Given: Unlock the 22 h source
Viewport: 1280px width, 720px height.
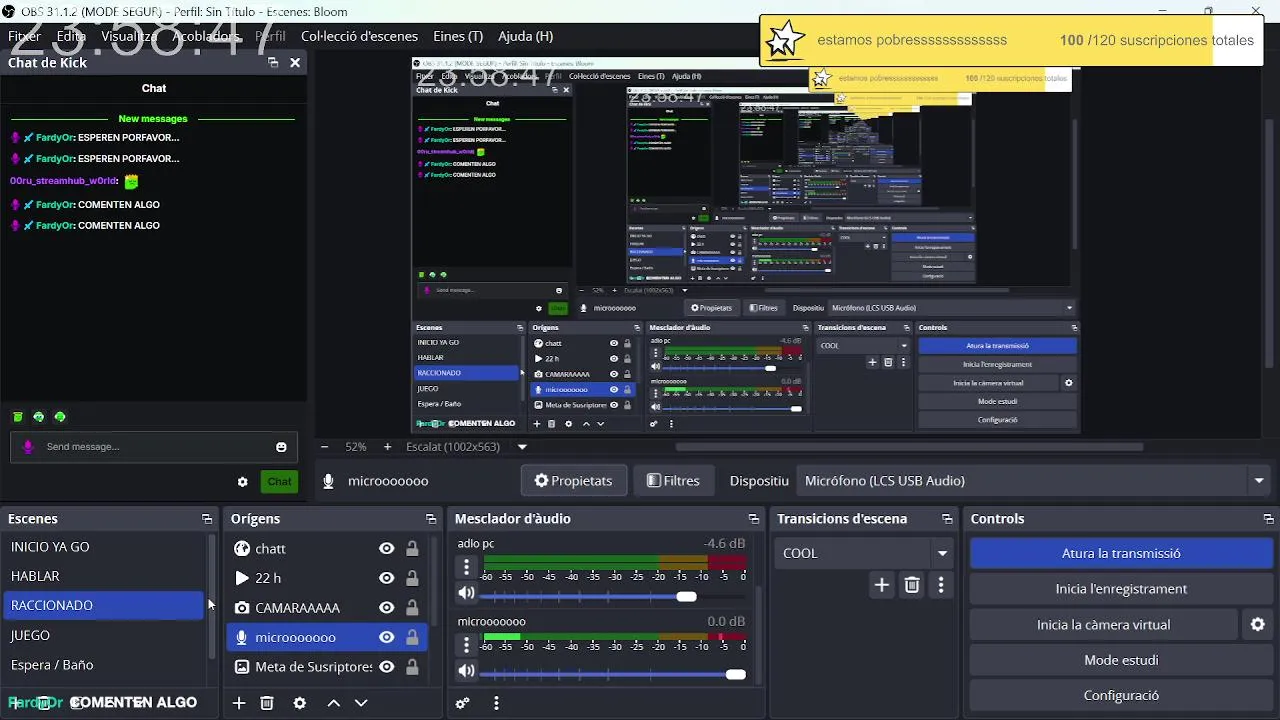Looking at the screenshot, I should pos(412,578).
